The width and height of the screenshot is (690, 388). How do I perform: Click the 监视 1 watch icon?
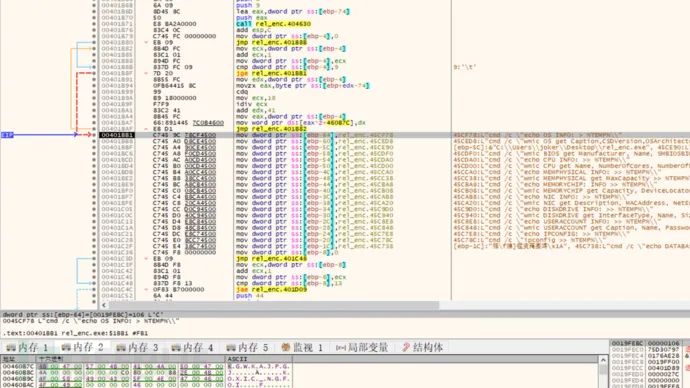[286, 348]
